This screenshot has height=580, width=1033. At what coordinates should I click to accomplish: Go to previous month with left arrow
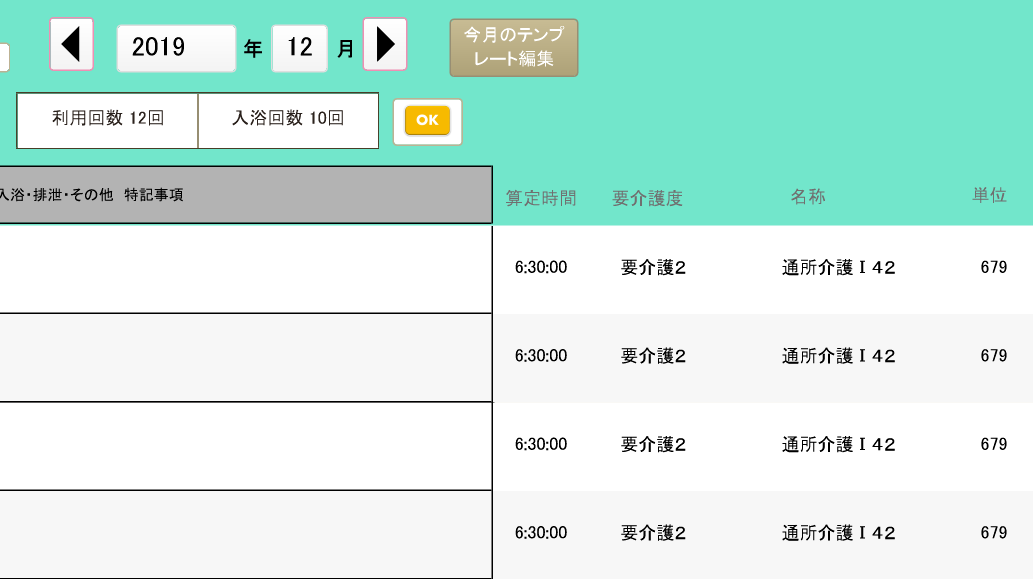pos(72,44)
